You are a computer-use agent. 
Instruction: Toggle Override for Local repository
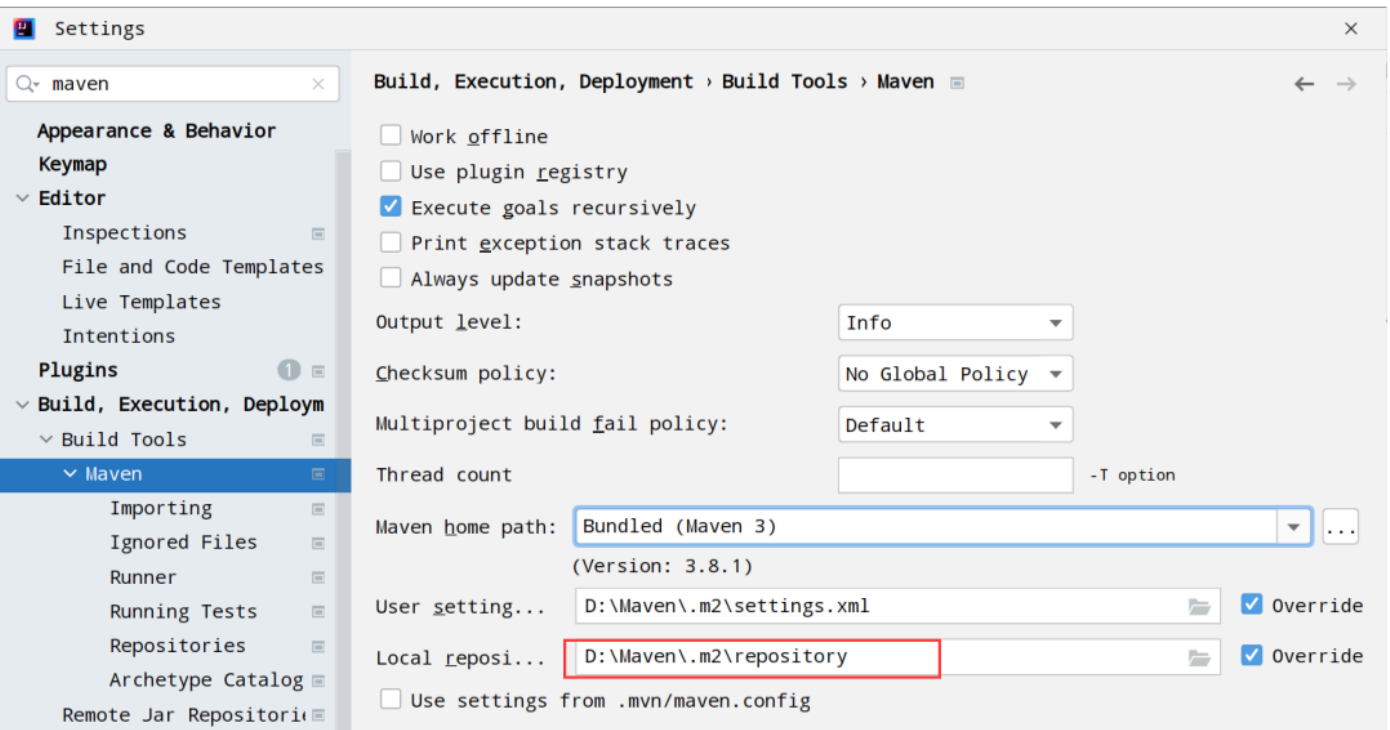(x=1251, y=655)
